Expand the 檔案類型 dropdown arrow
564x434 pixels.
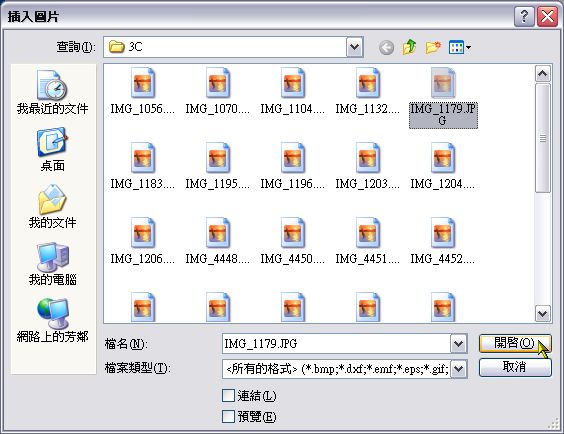coord(459,369)
